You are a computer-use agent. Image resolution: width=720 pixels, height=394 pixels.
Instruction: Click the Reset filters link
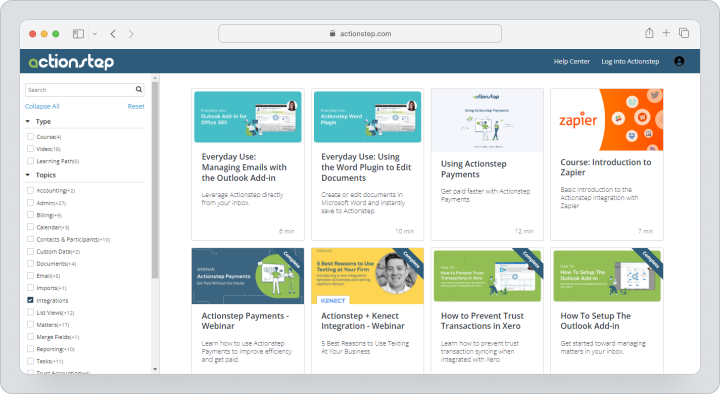136,106
